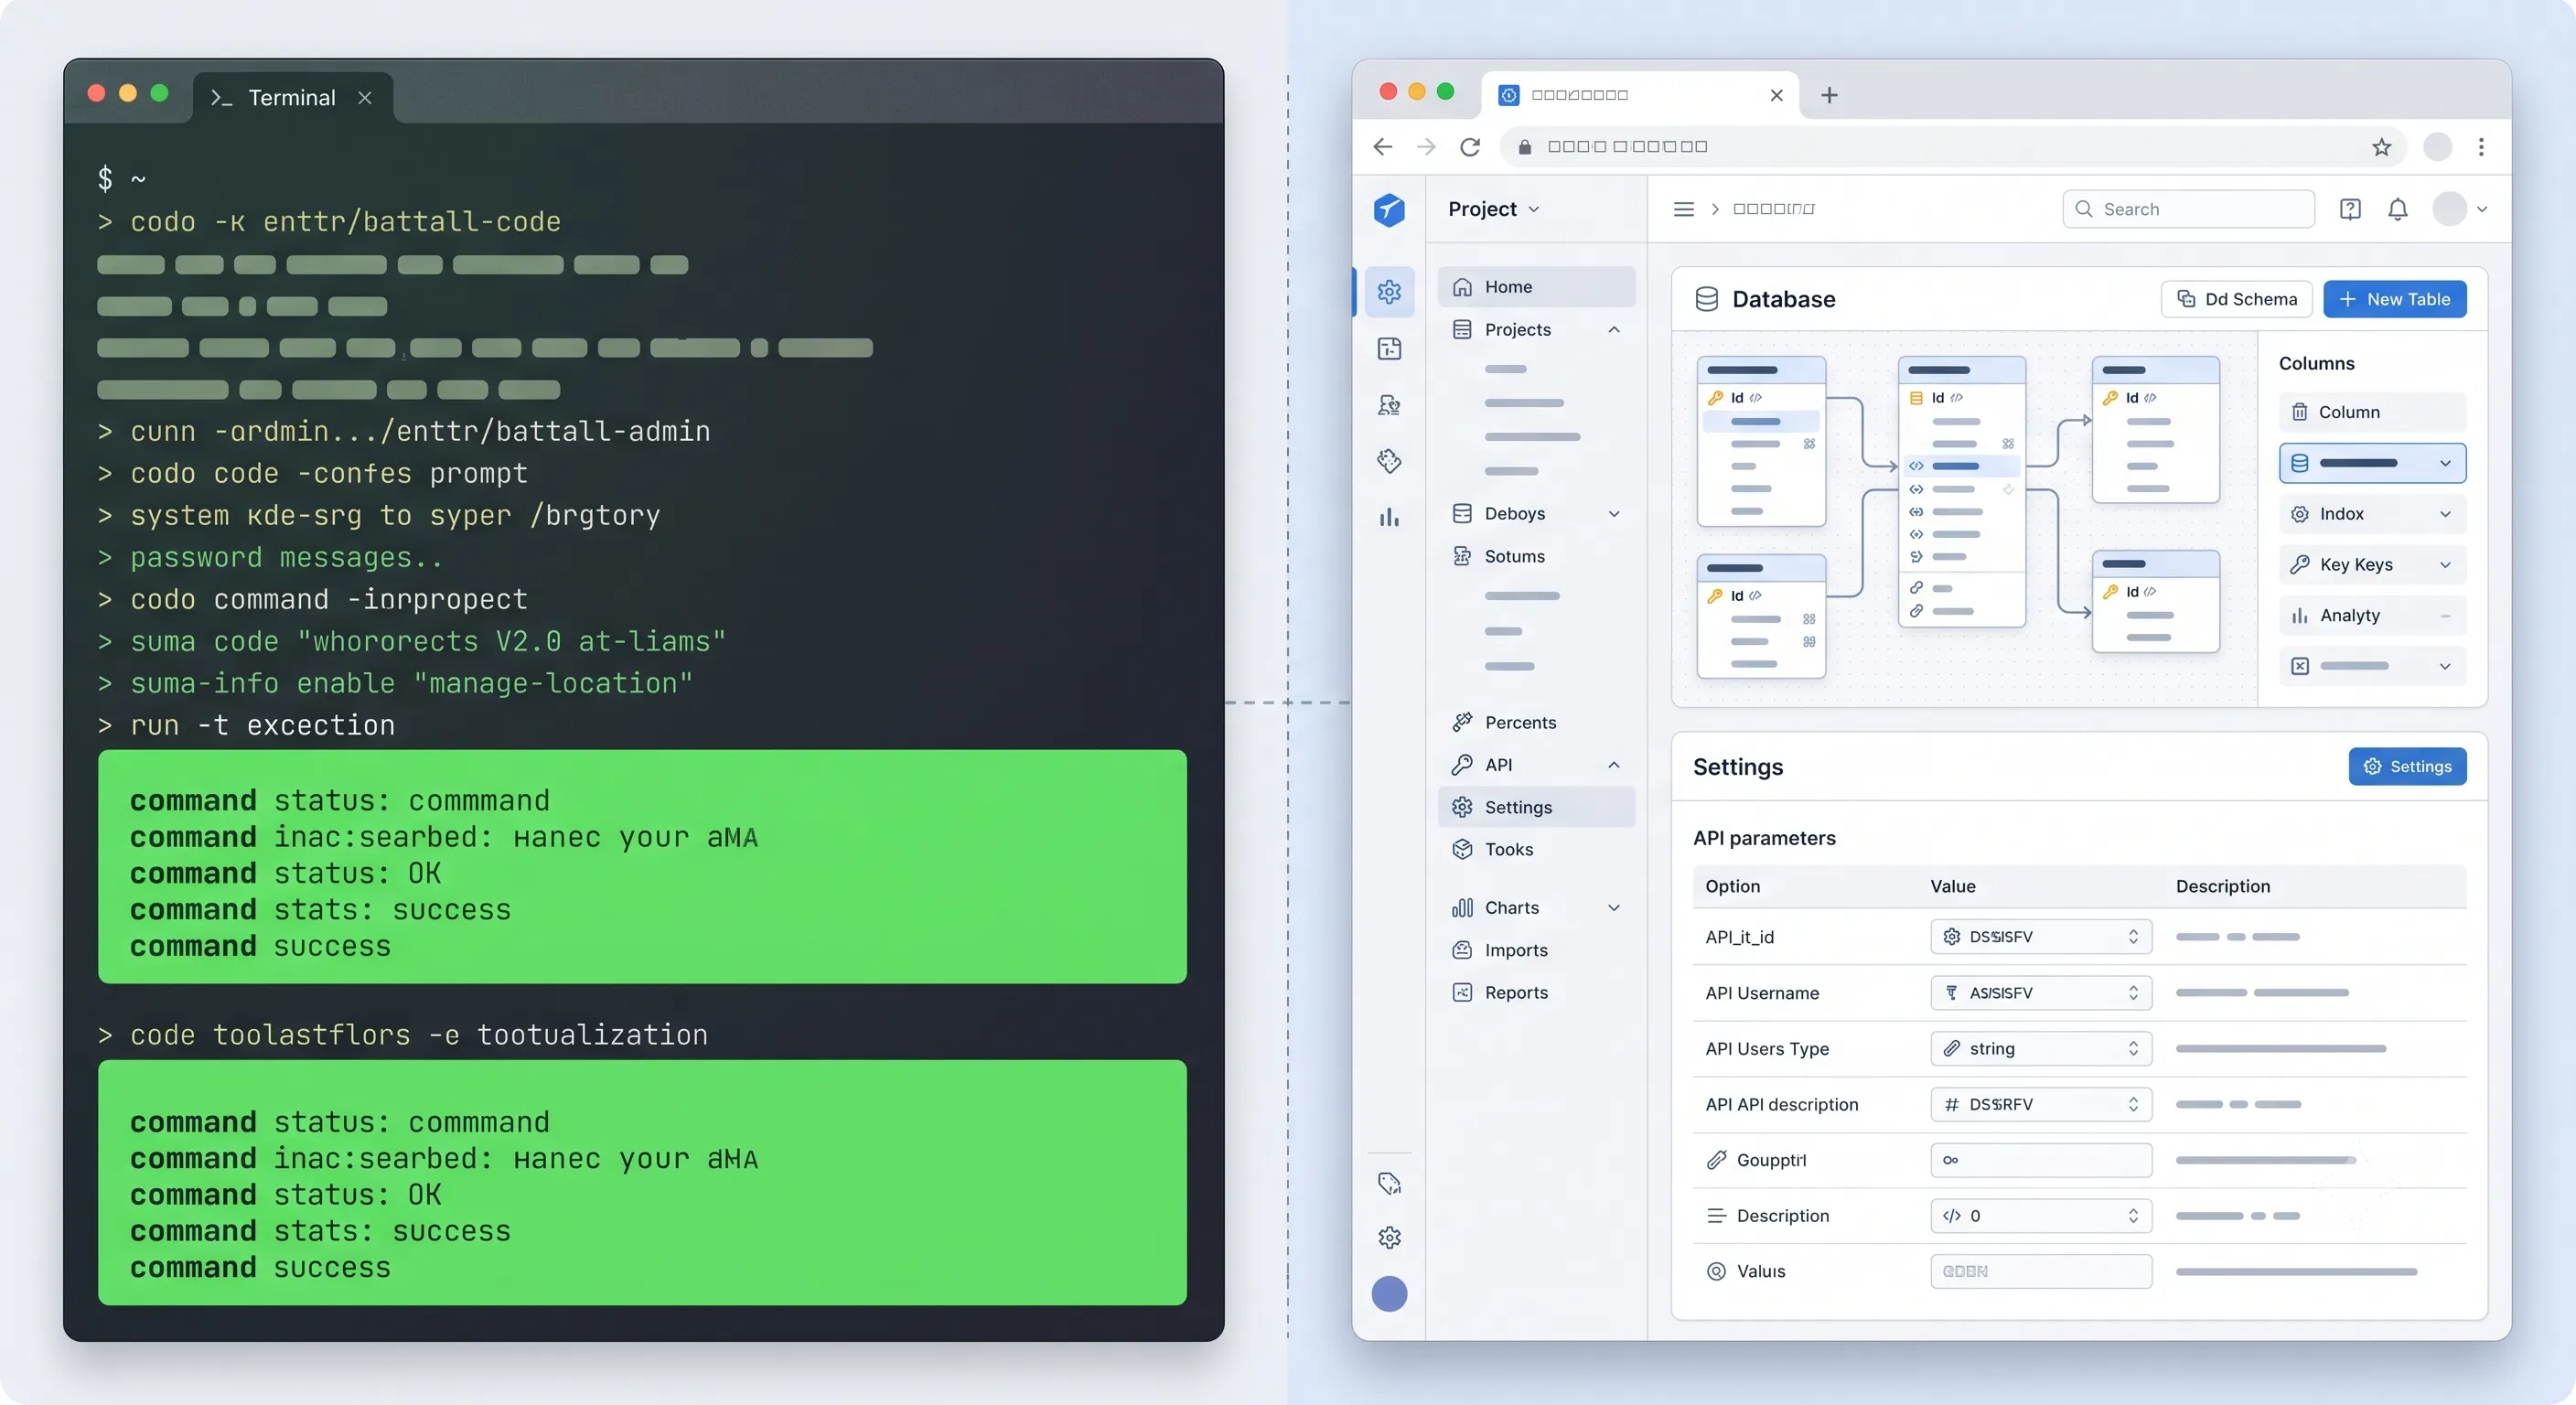
Task: Open the help question mark icon
Action: [x=2350, y=209]
